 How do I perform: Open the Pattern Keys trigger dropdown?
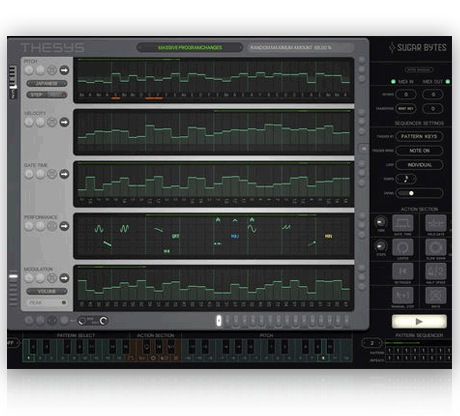[419, 137]
